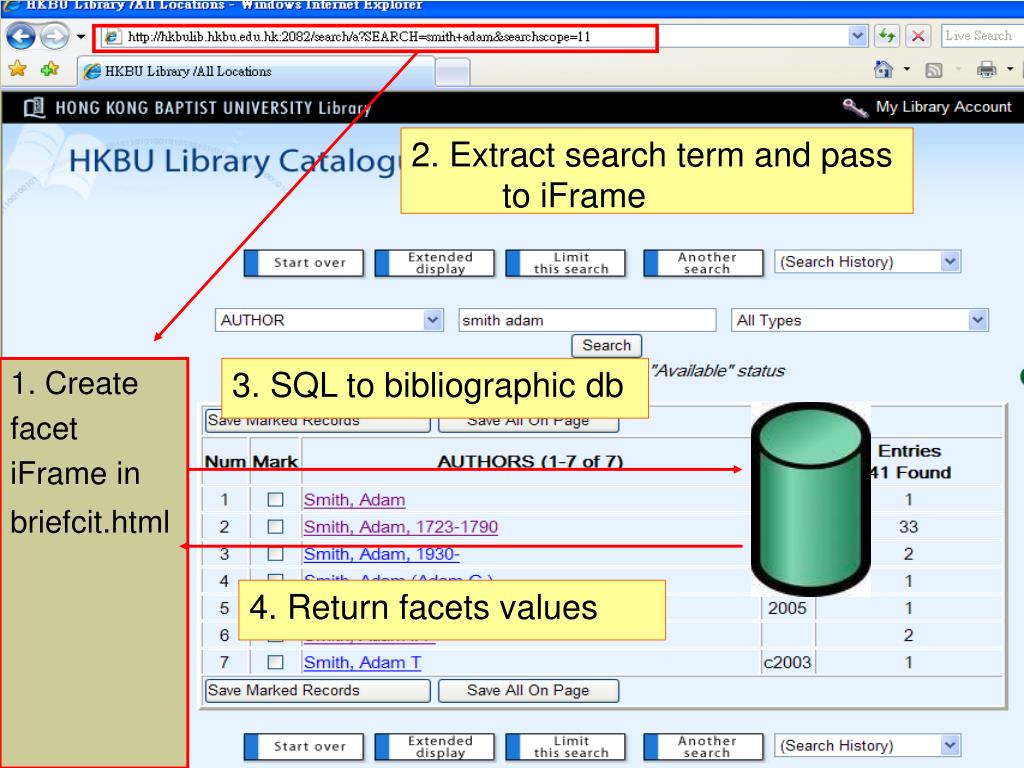
Task: Click bottom Save Marked Records button
Action: pyautogui.click(x=318, y=690)
